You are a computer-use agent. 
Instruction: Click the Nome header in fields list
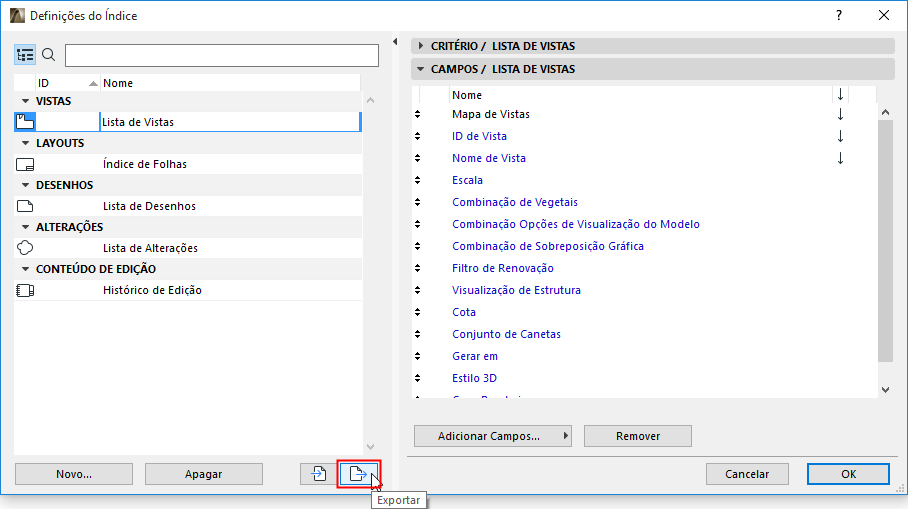point(640,94)
